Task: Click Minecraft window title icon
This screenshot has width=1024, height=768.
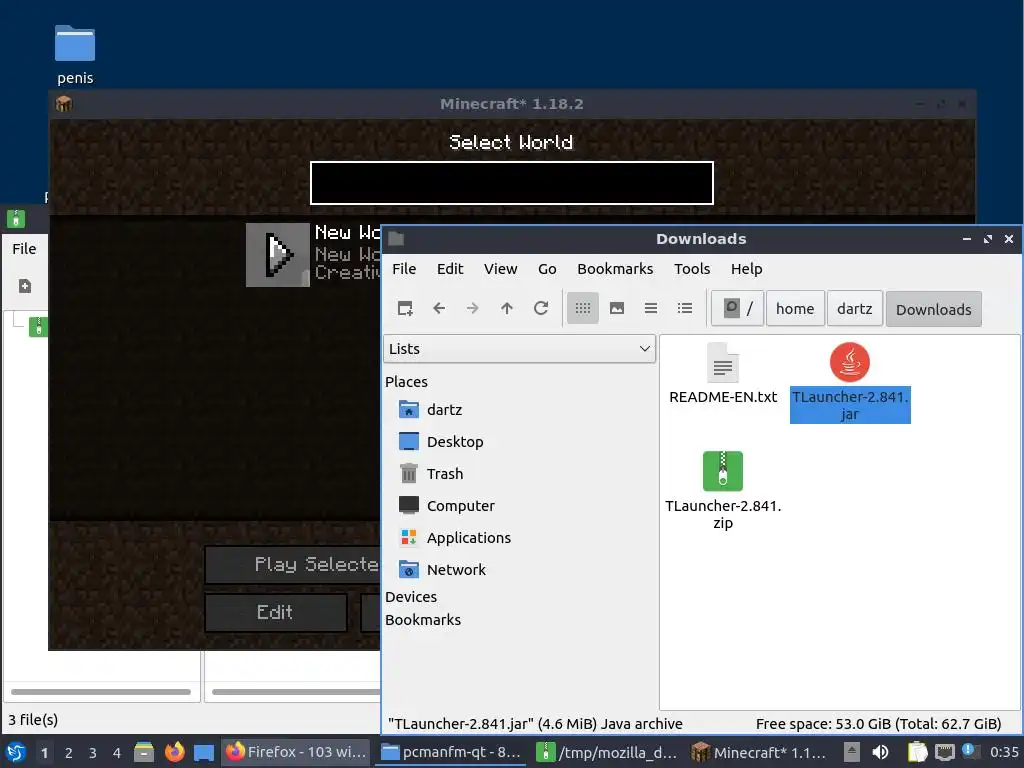Action: coord(63,104)
